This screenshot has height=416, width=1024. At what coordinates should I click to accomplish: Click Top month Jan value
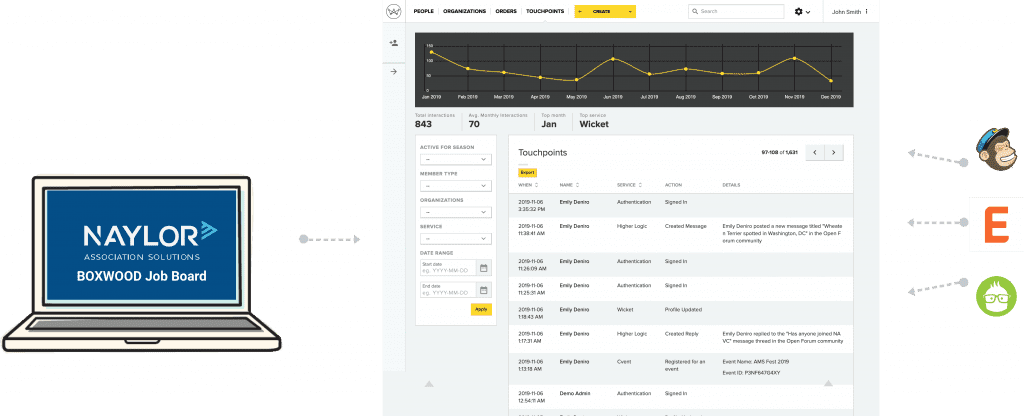[549, 123]
